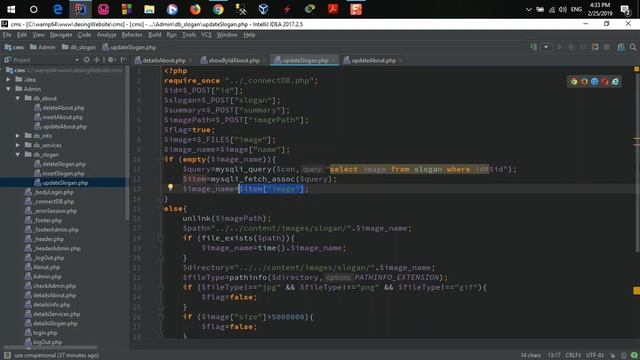The width and height of the screenshot is (640, 360).
Task: Expand the .idea folder
Action: (8, 80)
